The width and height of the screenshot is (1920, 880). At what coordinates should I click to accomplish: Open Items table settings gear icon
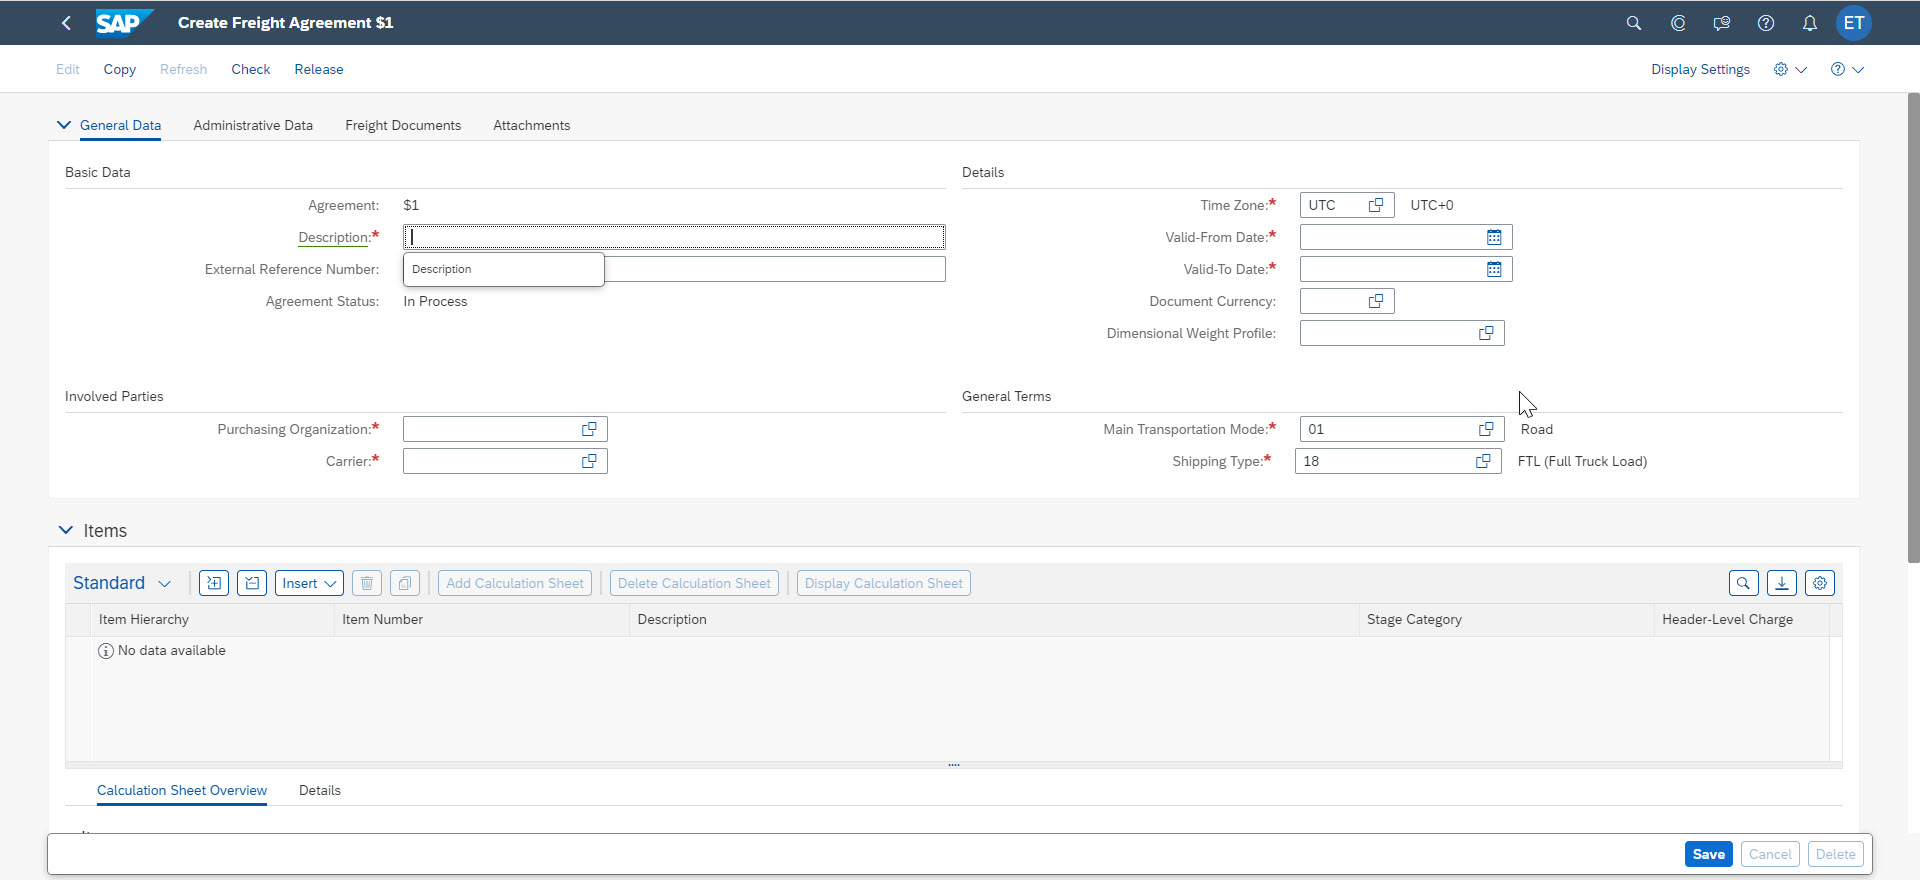click(1819, 583)
